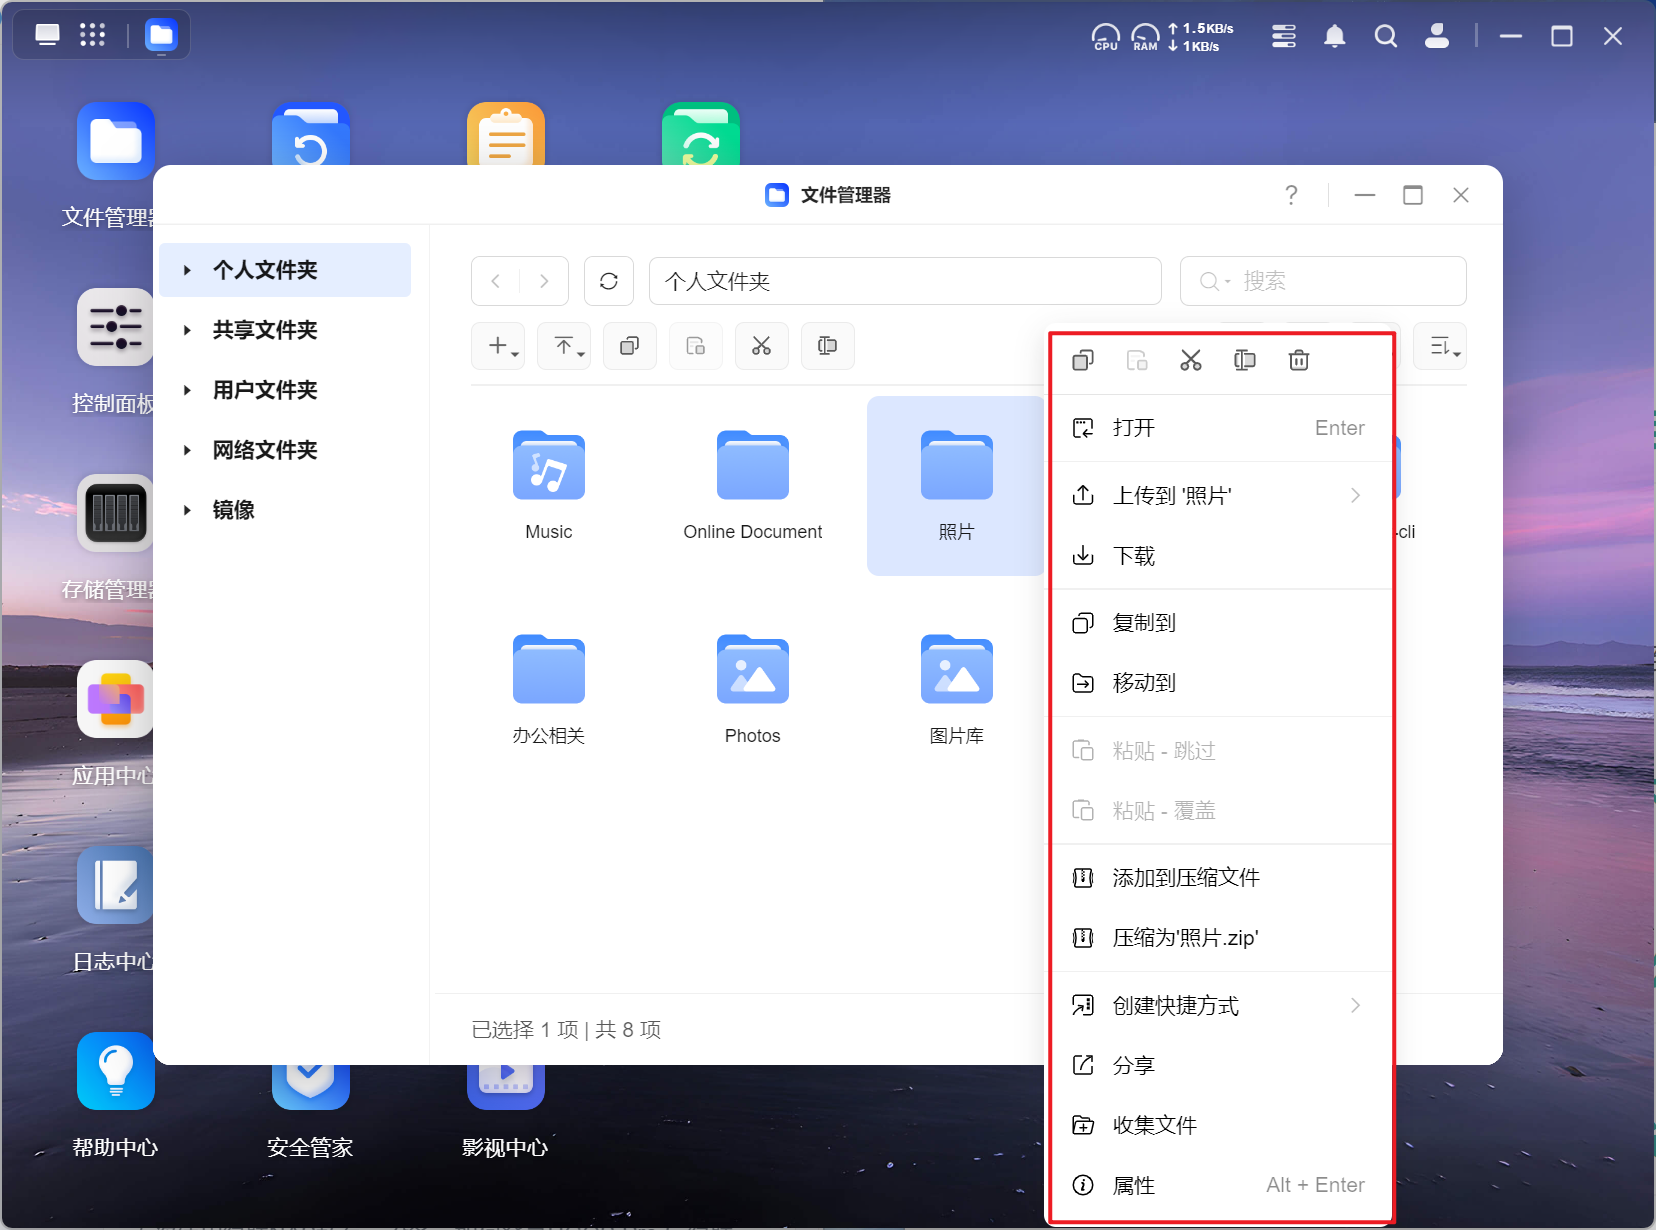
Task: Click the copy icon in file manager toolbar
Action: coord(630,346)
